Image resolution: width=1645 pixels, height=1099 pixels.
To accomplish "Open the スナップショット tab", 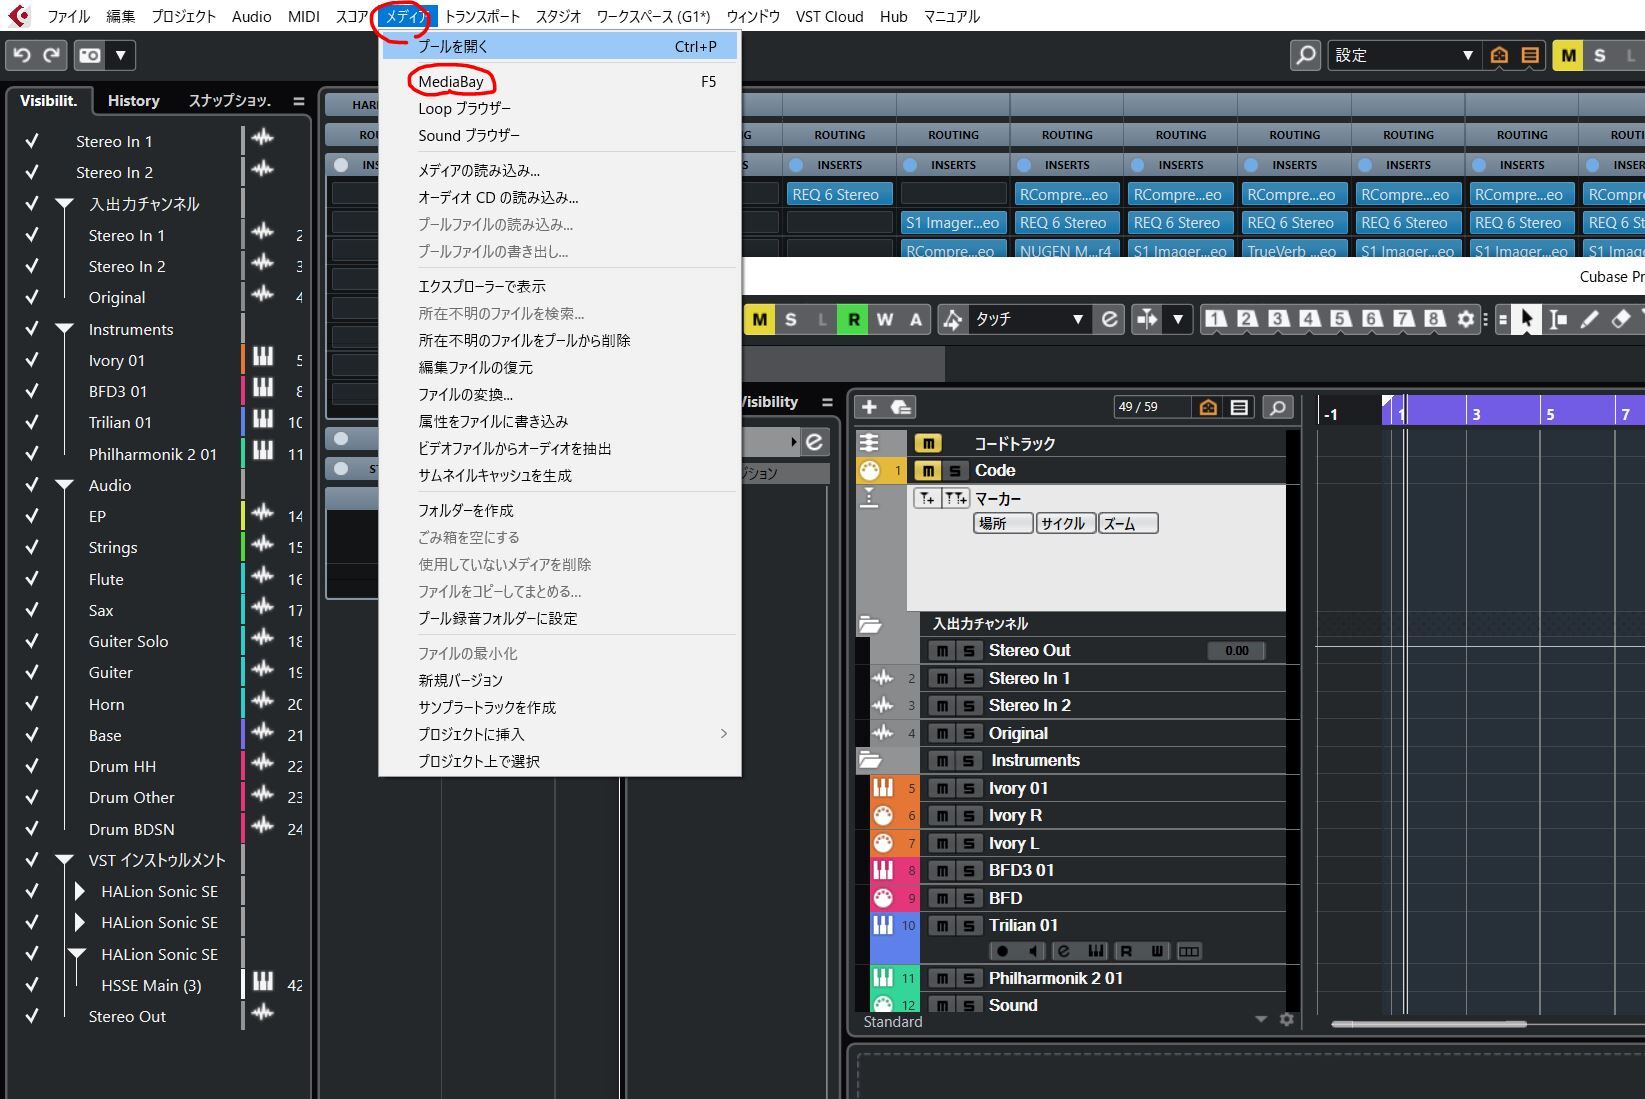I will 229,100.
